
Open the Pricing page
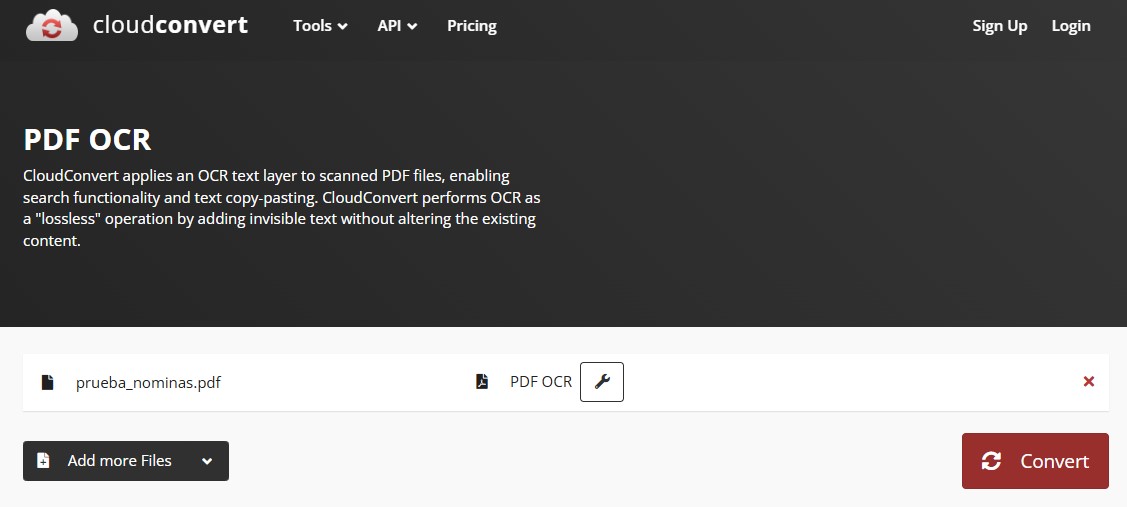(x=472, y=26)
